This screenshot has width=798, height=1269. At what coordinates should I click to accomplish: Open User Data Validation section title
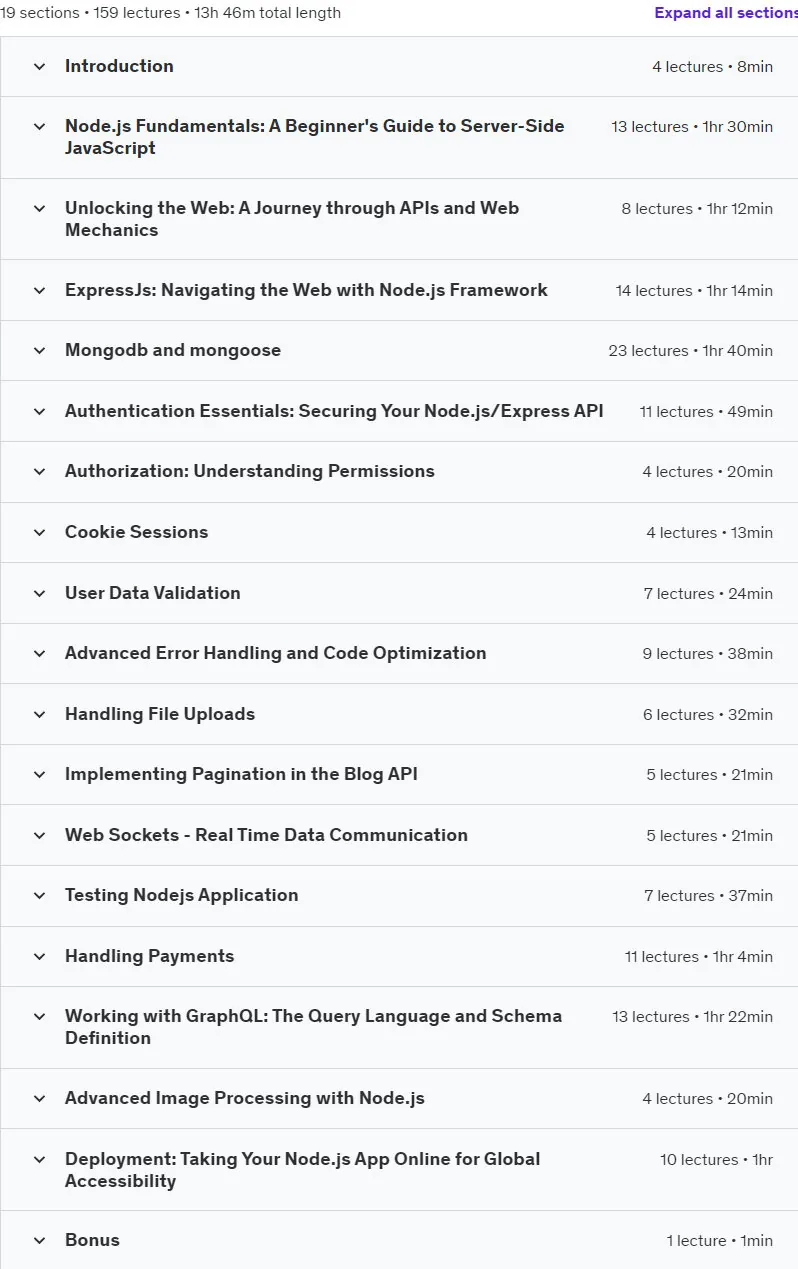pyautogui.click(x=153, y=593)
